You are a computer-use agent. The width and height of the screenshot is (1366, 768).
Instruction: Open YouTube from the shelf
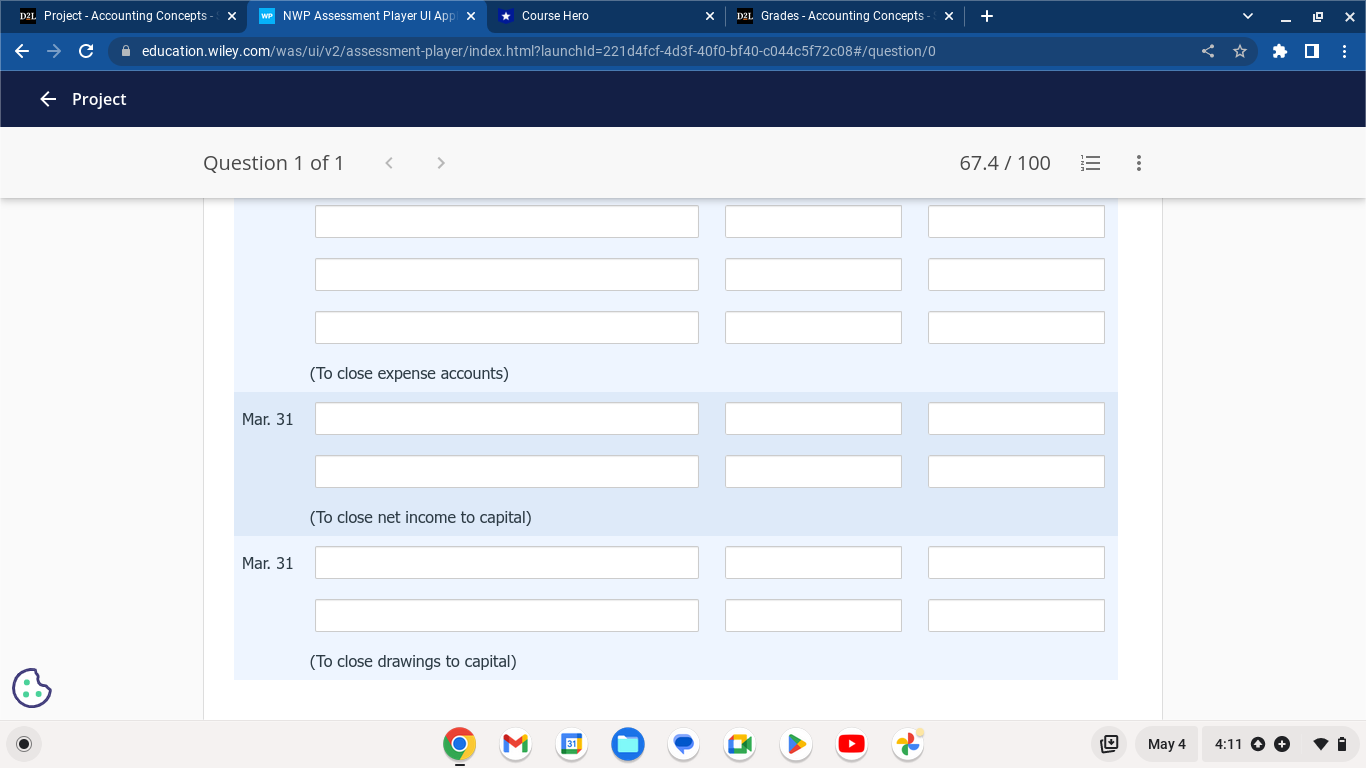tap(851, 744)
